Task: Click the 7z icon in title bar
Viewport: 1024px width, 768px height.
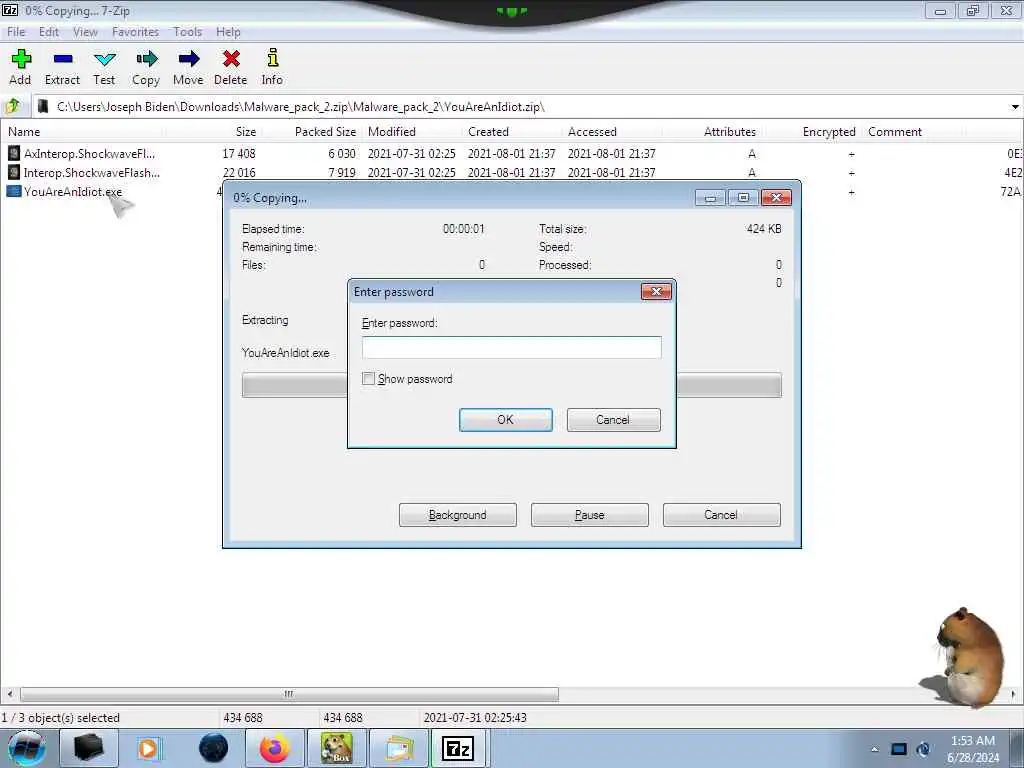Action: click(x=10, y=10)
